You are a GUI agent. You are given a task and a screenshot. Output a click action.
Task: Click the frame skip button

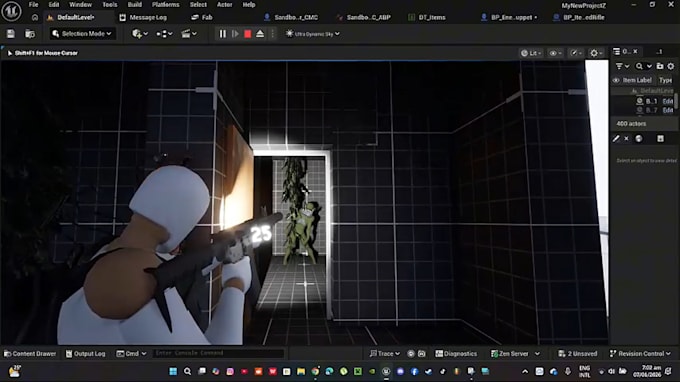tap(235, 34)
